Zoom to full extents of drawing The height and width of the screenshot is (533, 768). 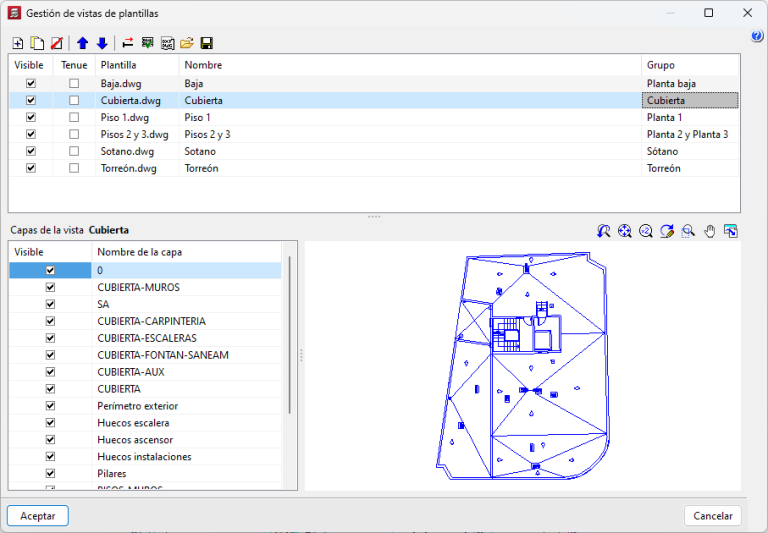(624, 231)
